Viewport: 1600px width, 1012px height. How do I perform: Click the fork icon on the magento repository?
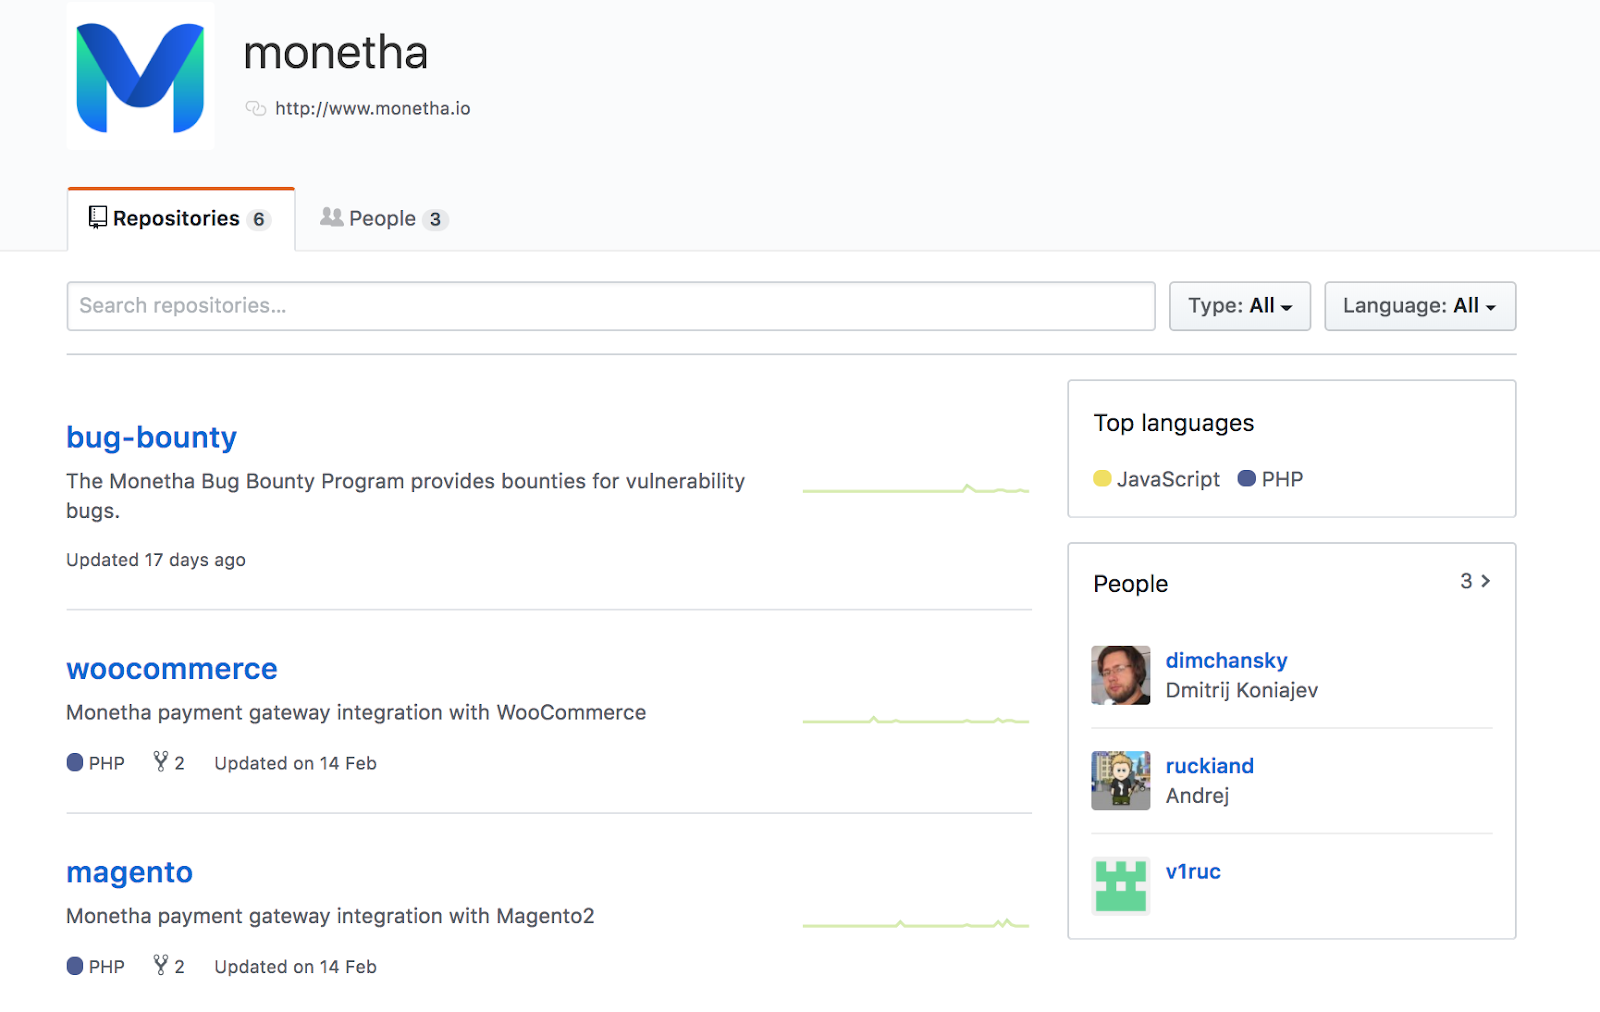160,965
